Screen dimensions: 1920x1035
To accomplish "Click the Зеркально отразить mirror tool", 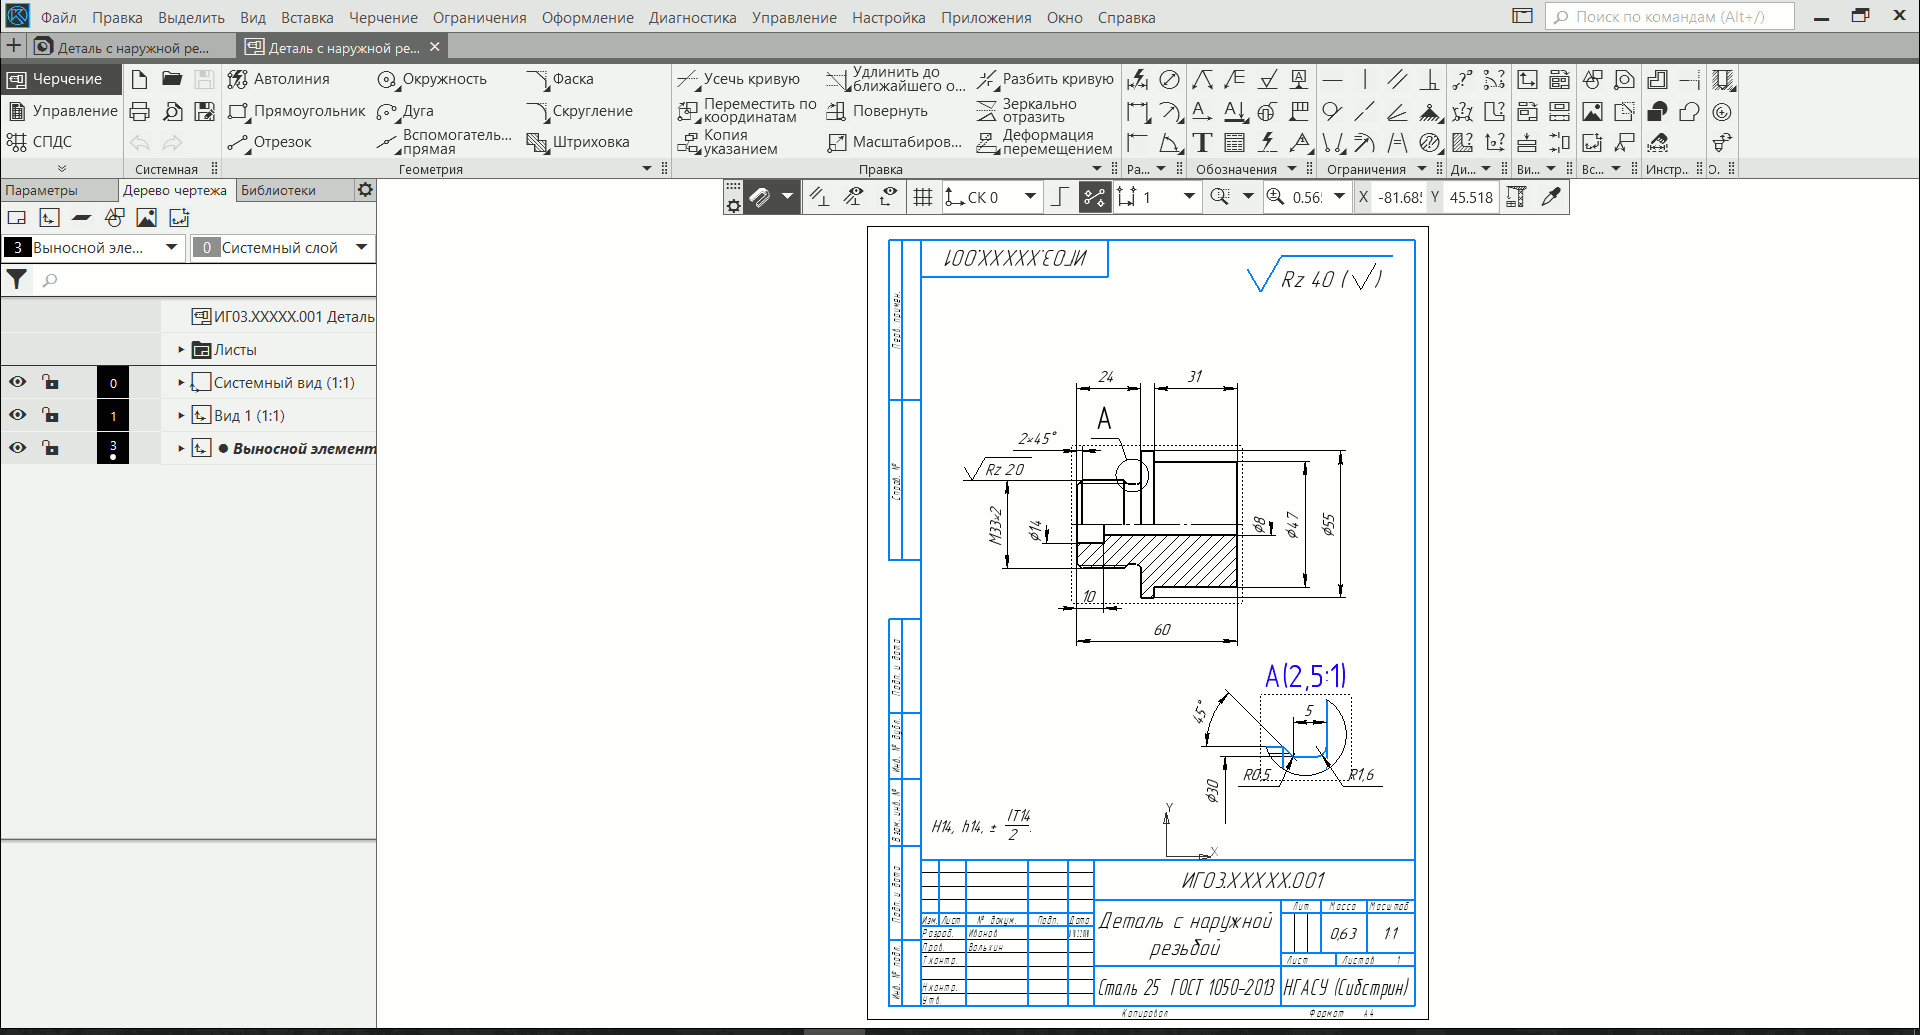I will [x=1028, y=110].
